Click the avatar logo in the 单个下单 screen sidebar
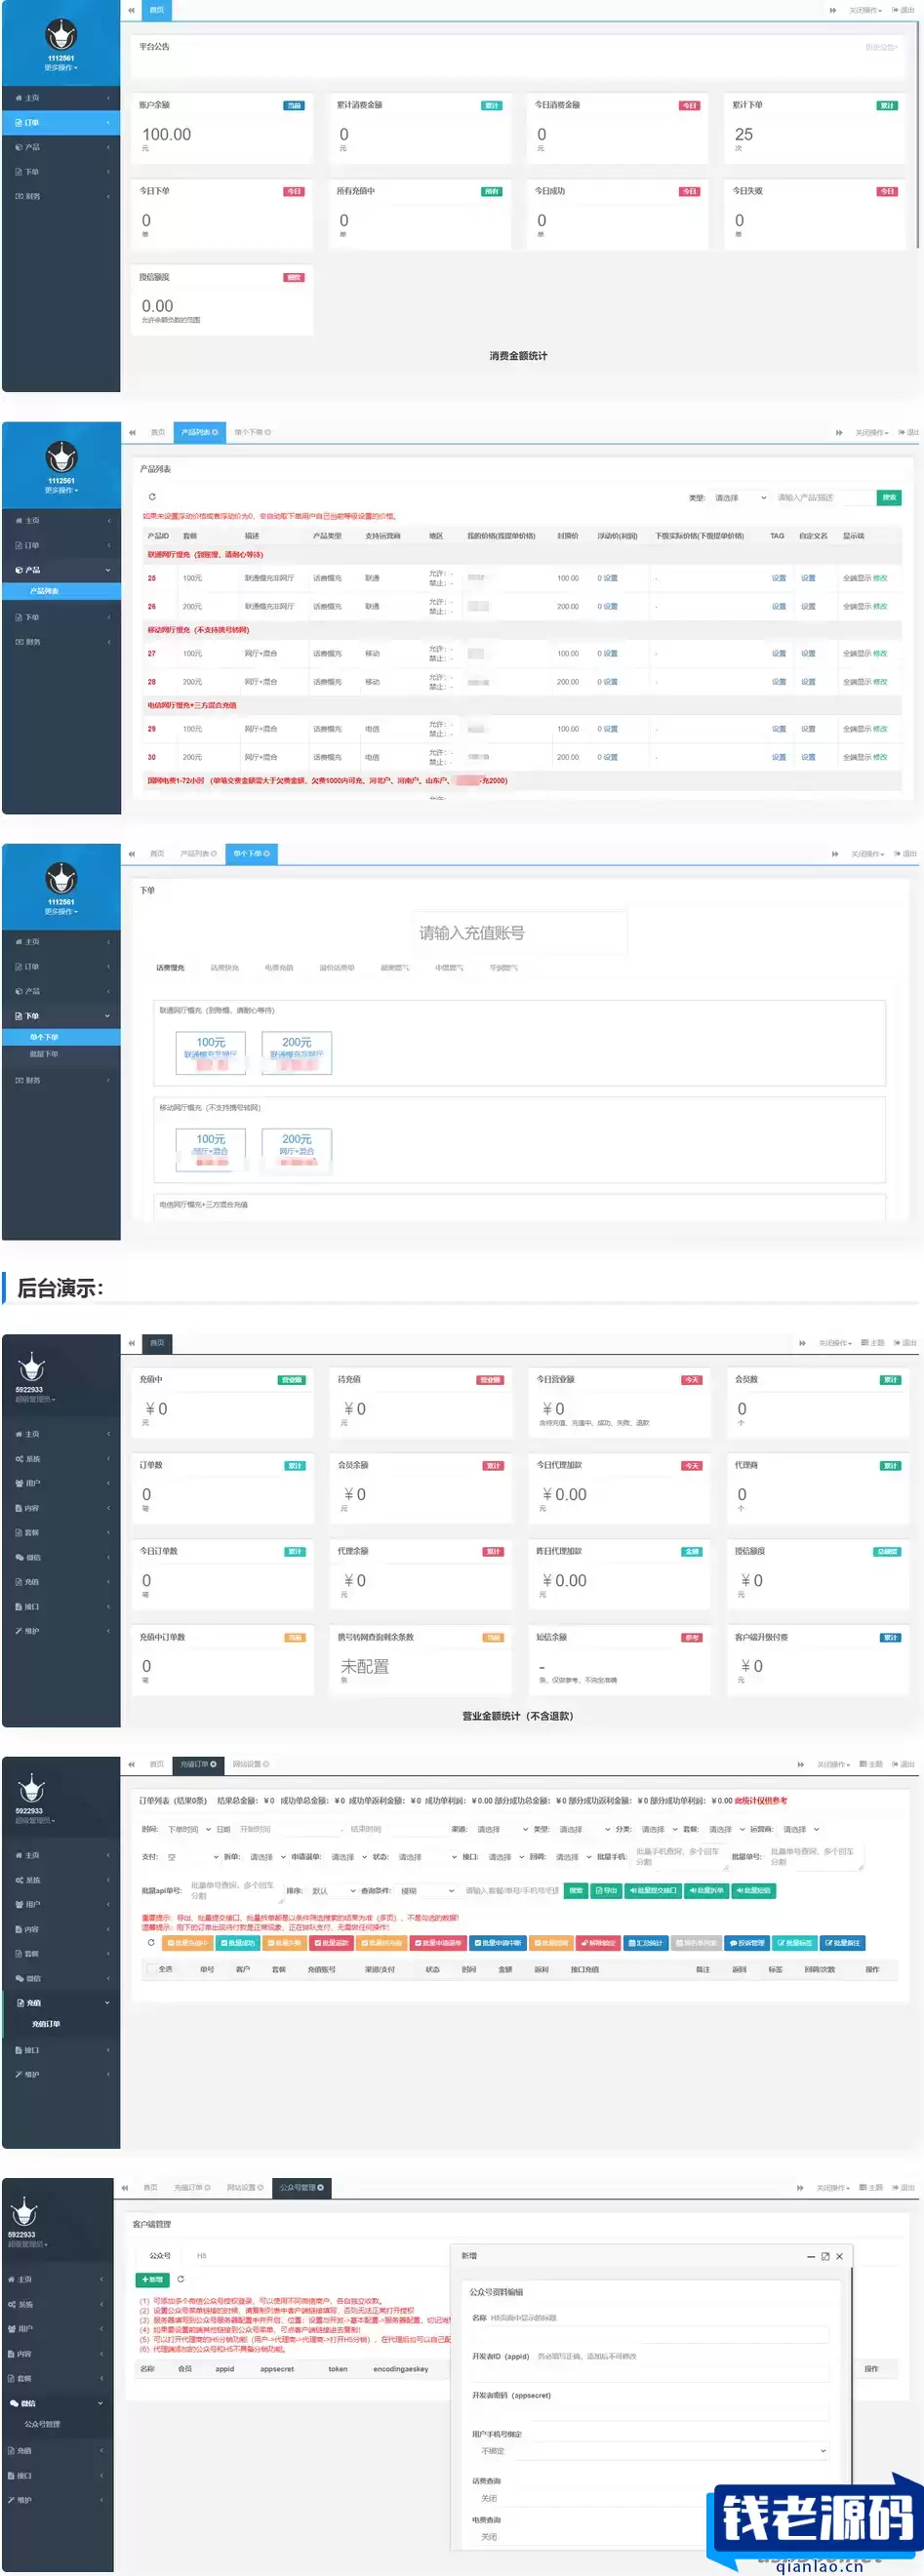924x2576 pixels. tap(61, 878)
